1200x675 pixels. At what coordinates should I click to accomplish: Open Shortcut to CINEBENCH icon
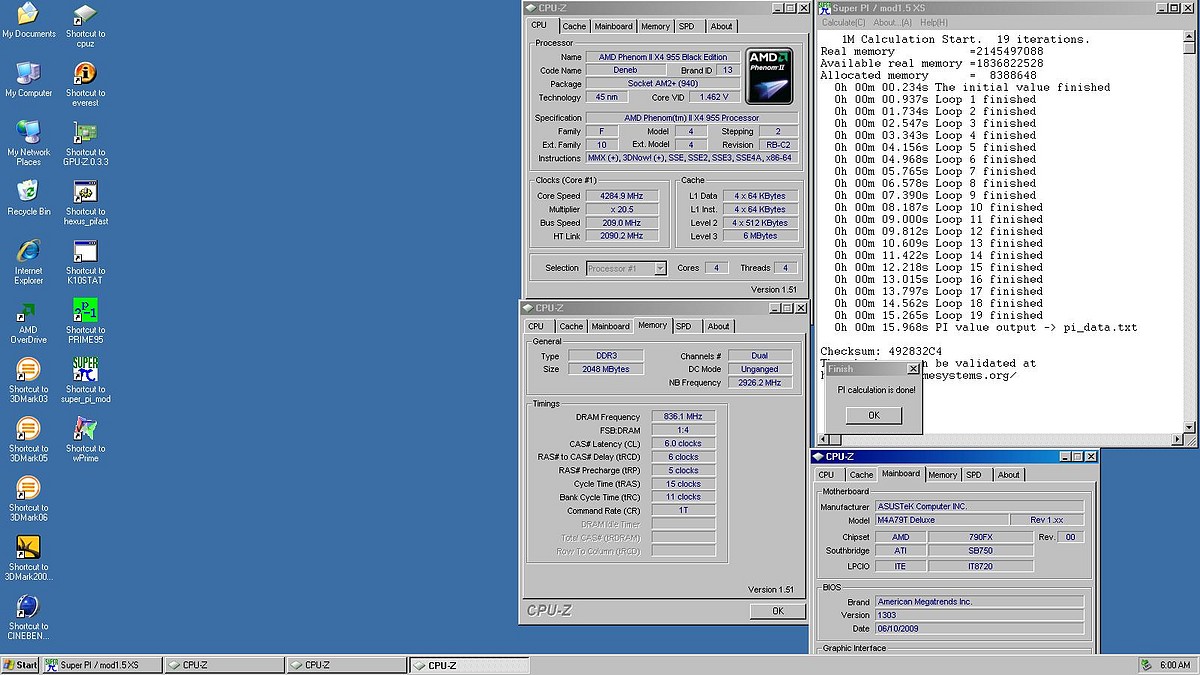[x=29, y=617]
